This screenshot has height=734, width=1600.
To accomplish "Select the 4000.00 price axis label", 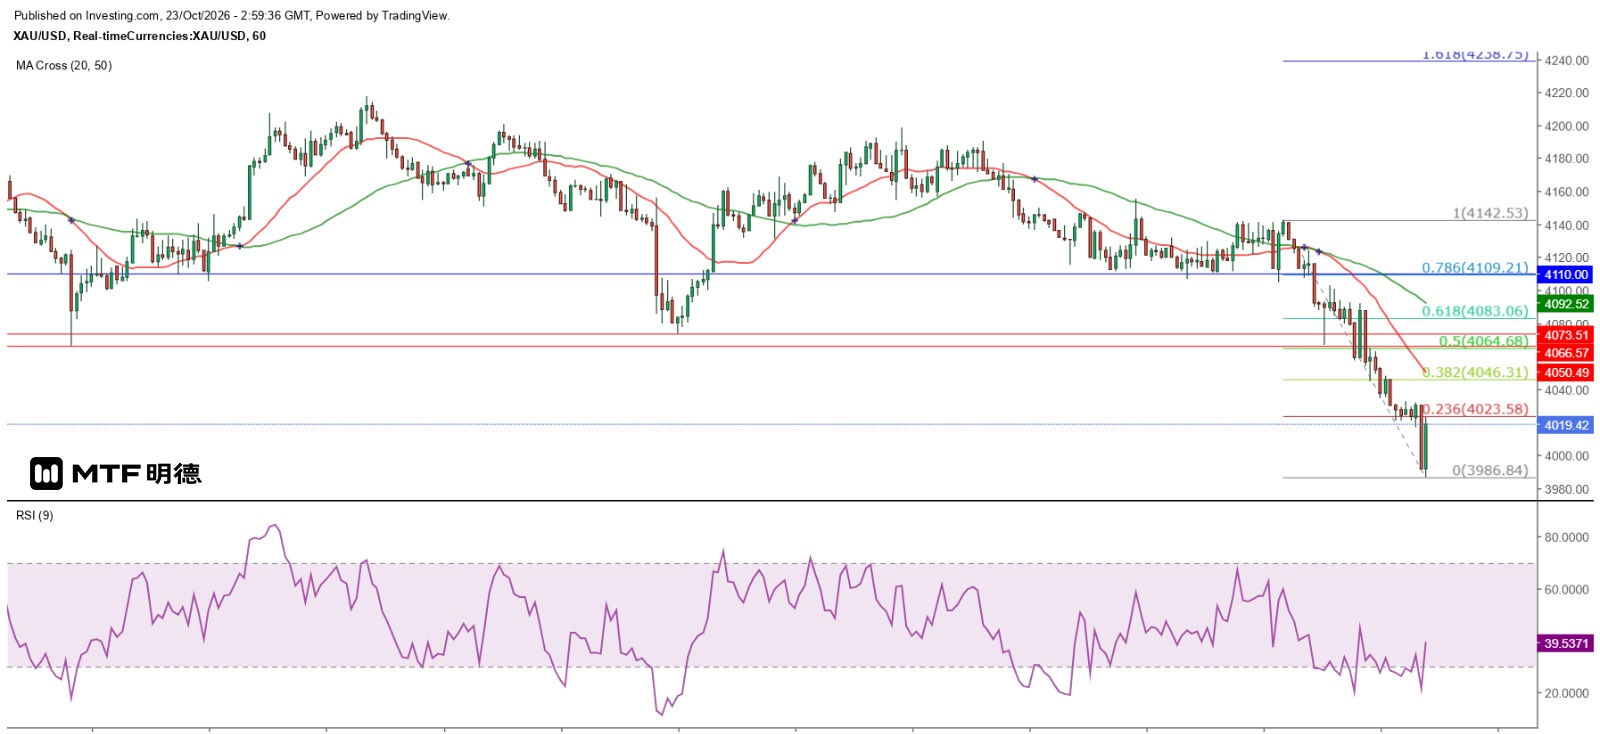I will [1567, 456].
